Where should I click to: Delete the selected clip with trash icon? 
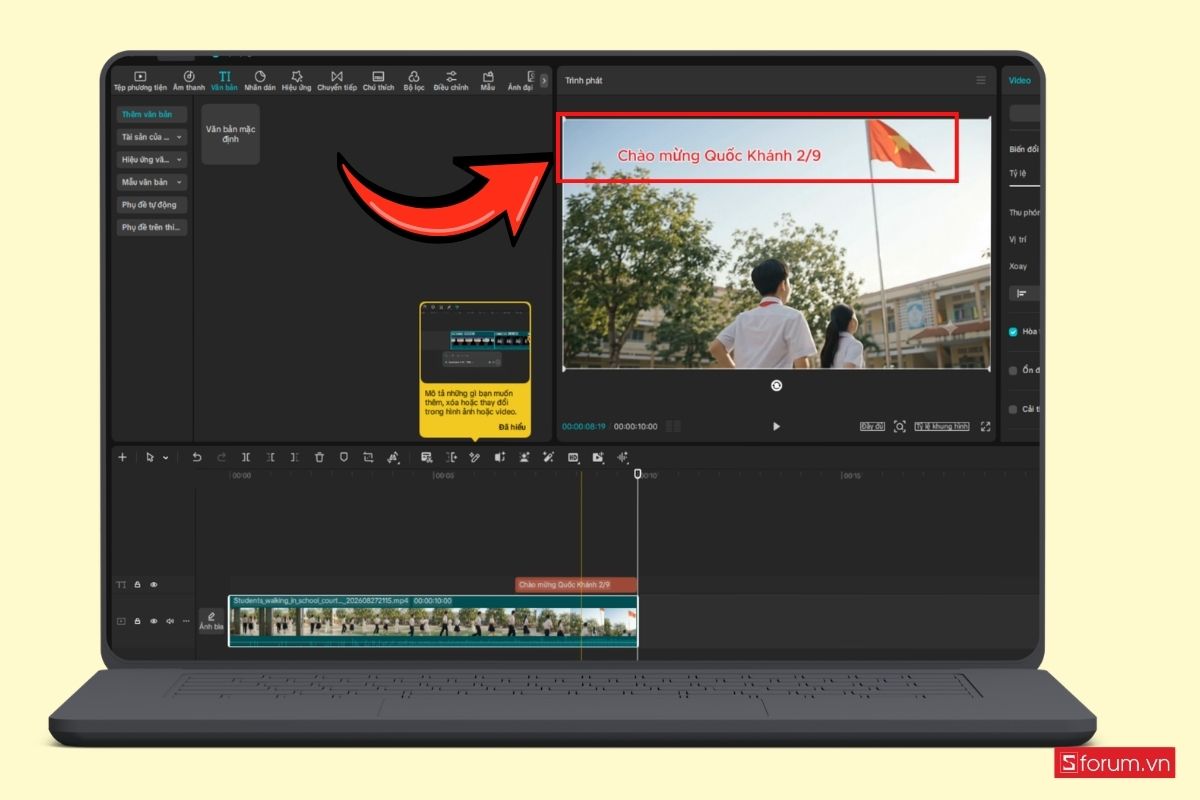tap(319, 457)
